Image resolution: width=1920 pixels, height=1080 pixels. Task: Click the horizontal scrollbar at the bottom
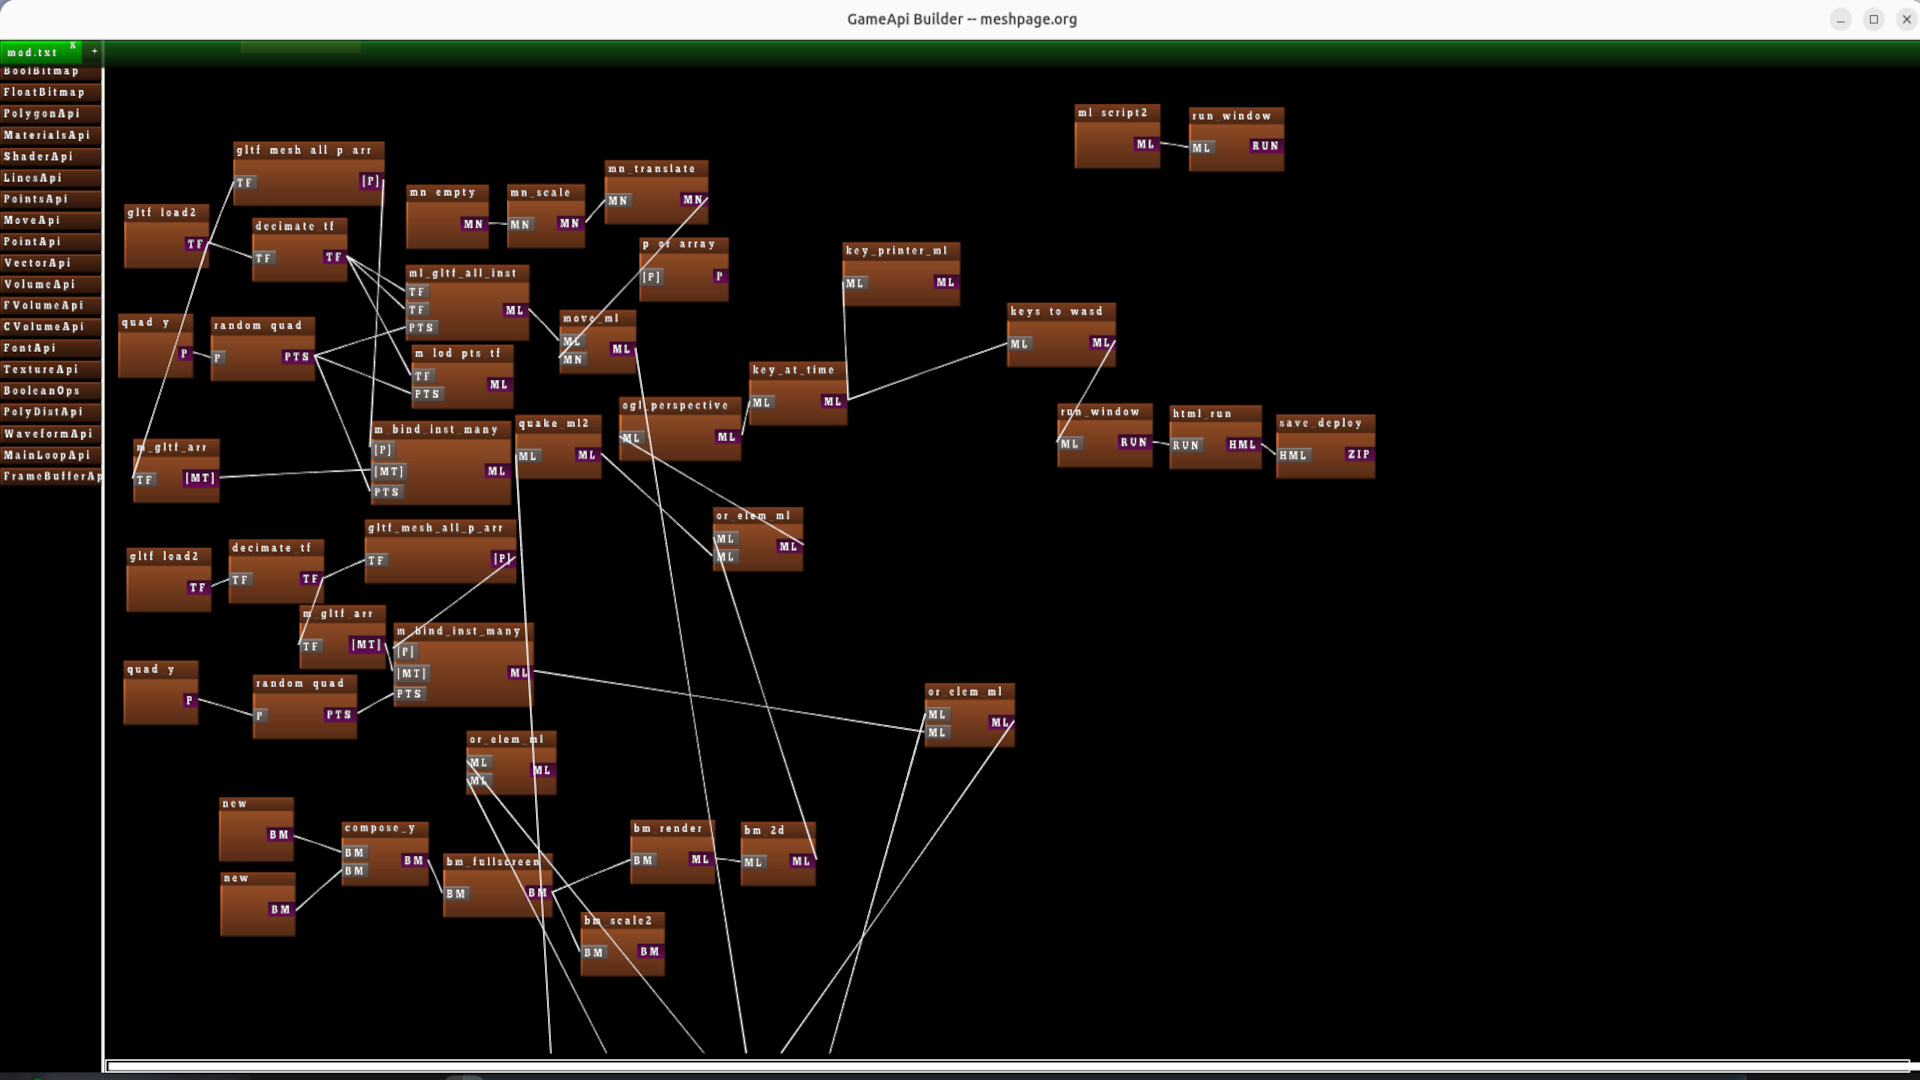(960, 1066)
